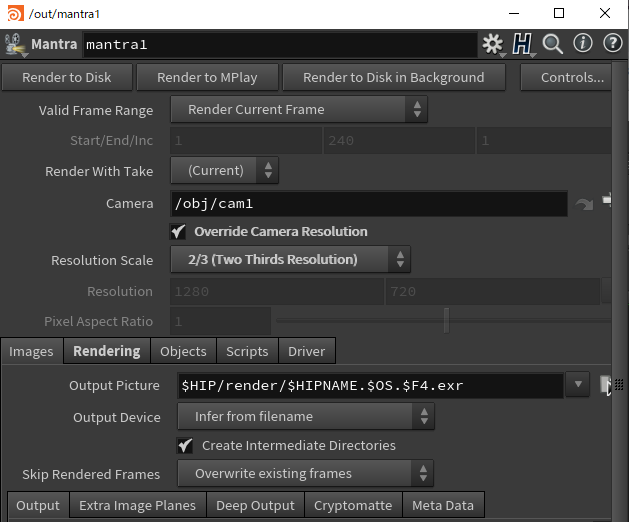Click the Houdini H icon in the header
629x522 pixels.
pyautogui.click(x=522, y=44)
